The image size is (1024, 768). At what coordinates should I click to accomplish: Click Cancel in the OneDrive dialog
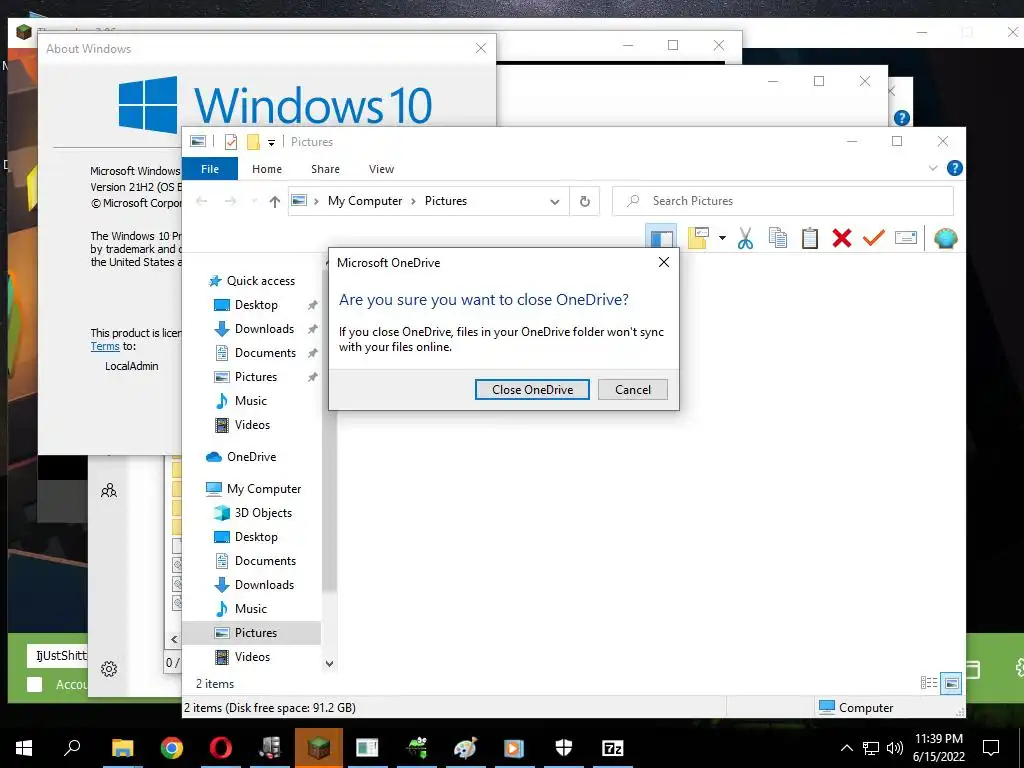pos(633,389)
